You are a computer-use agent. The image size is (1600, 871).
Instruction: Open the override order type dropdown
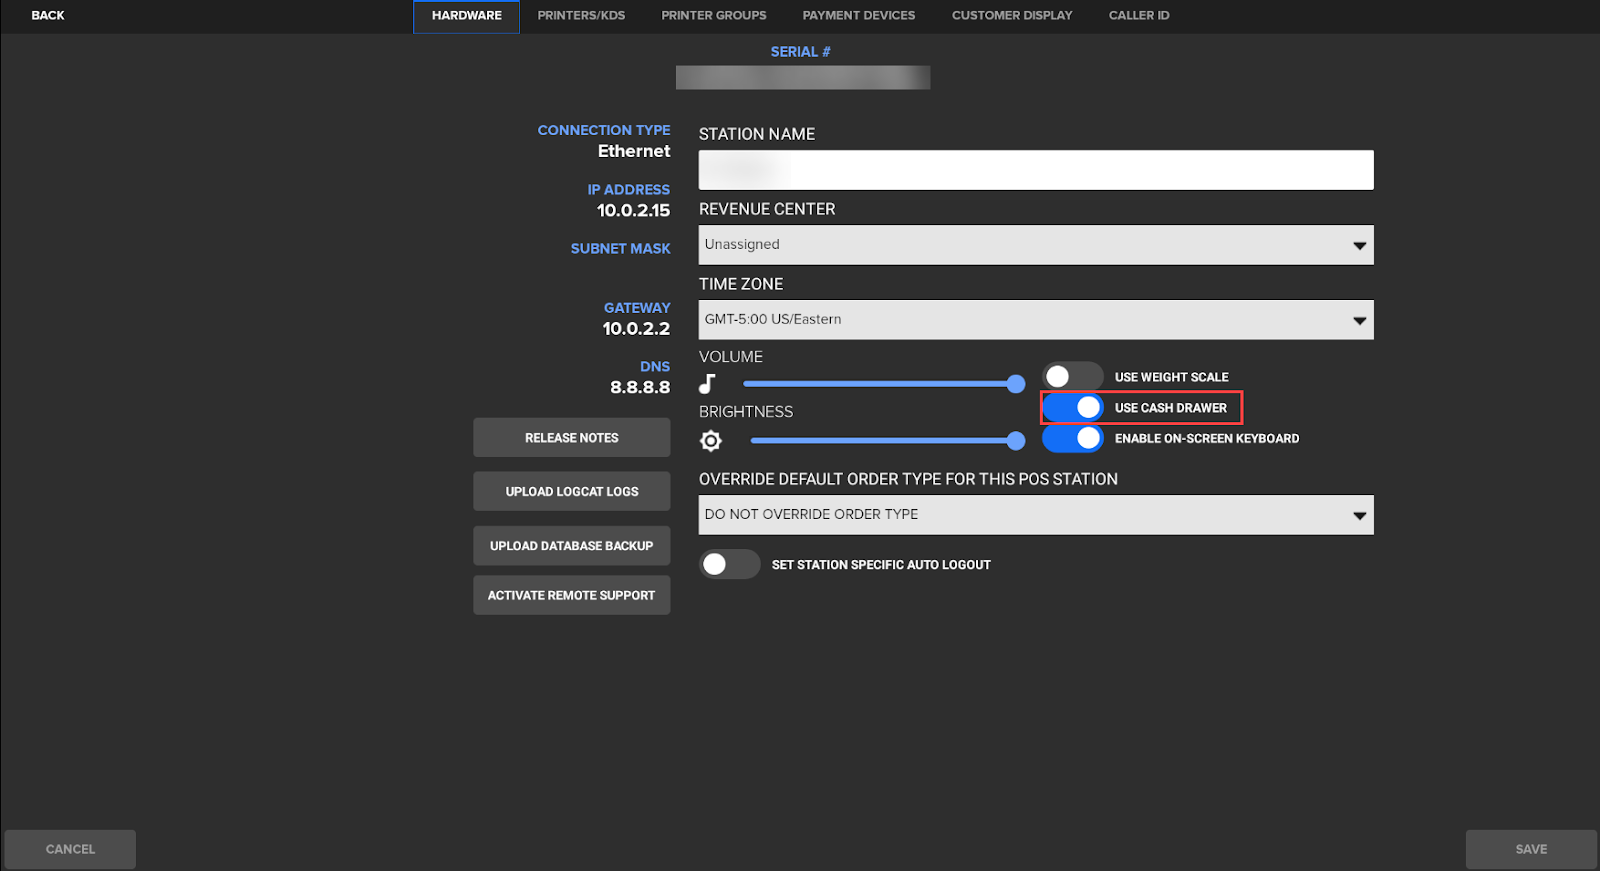[x=1035, y=515]
